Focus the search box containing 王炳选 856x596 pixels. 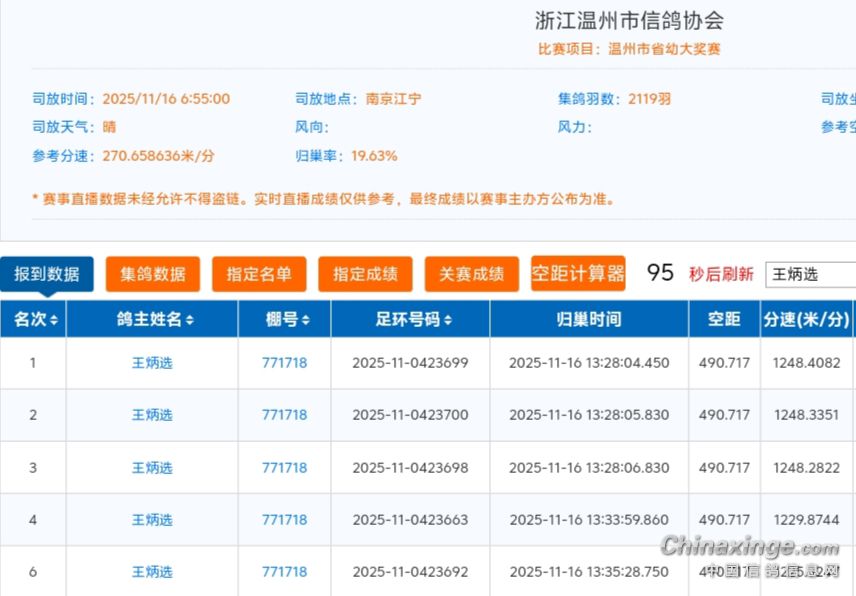pos(810,274)
